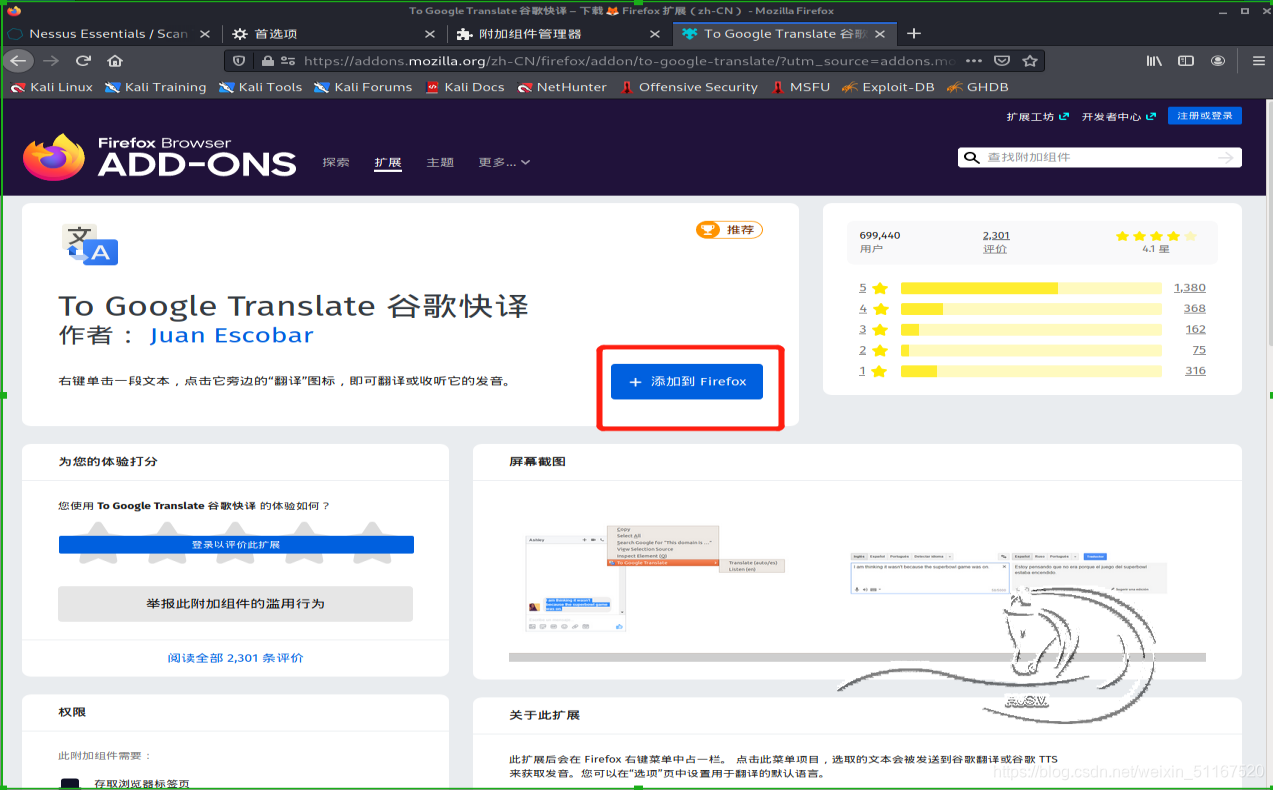Close the To Google Translate tab
Screen dimensions: 1274x790
click(881, 33)
